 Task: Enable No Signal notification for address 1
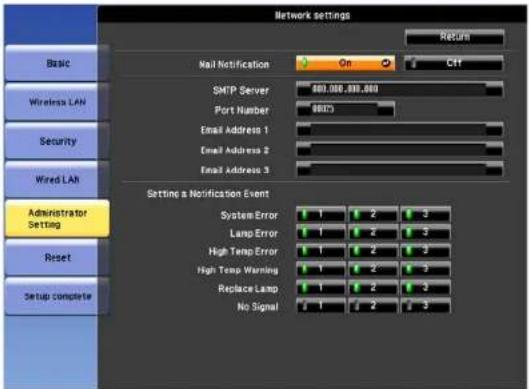(321, 306)
